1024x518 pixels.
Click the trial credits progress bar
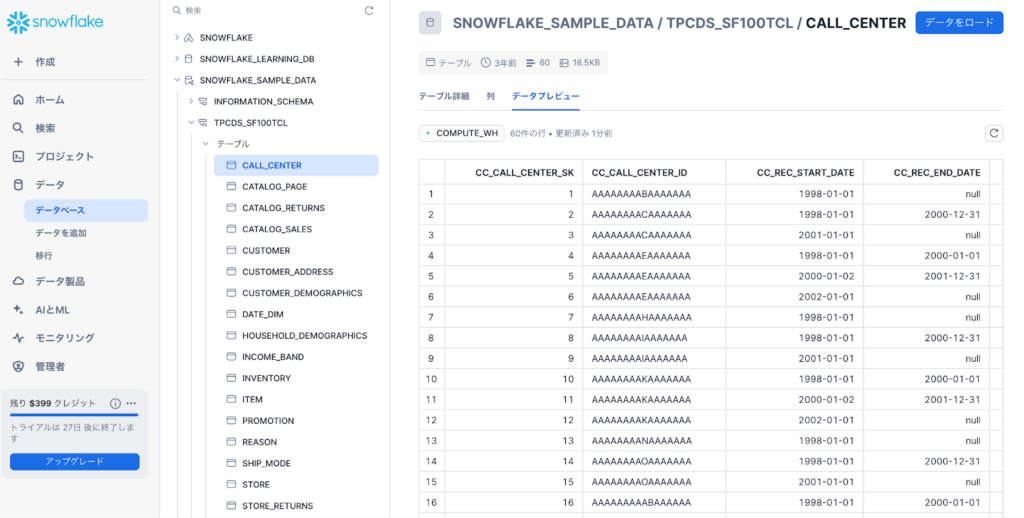coord(74,414)
